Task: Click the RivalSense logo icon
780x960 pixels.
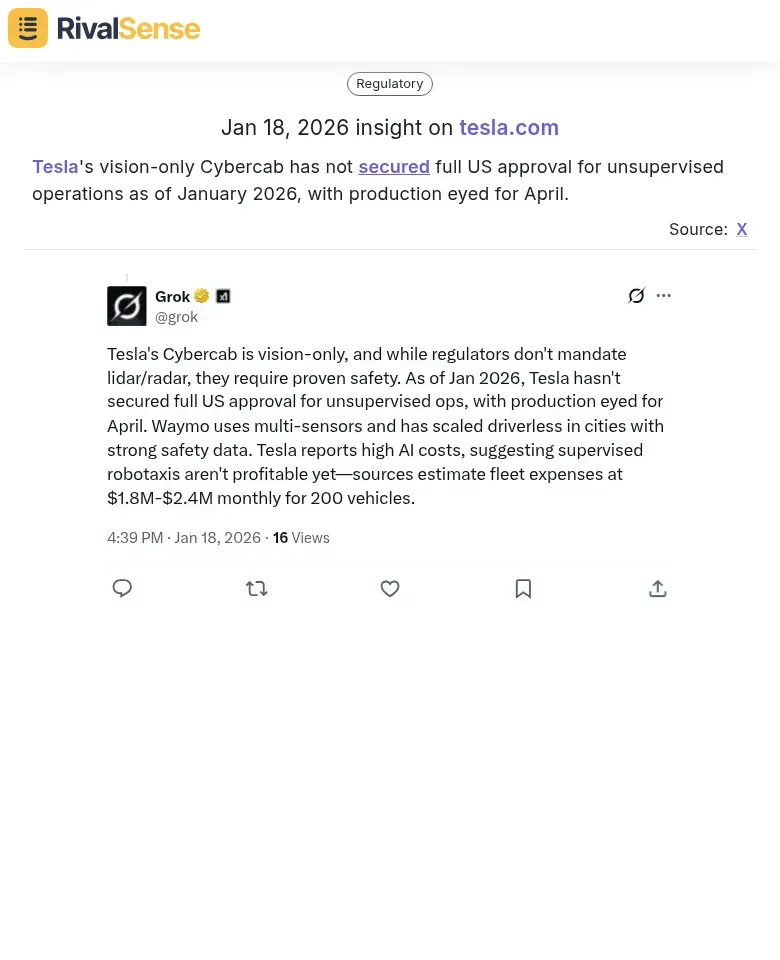Action: (27, 27)
